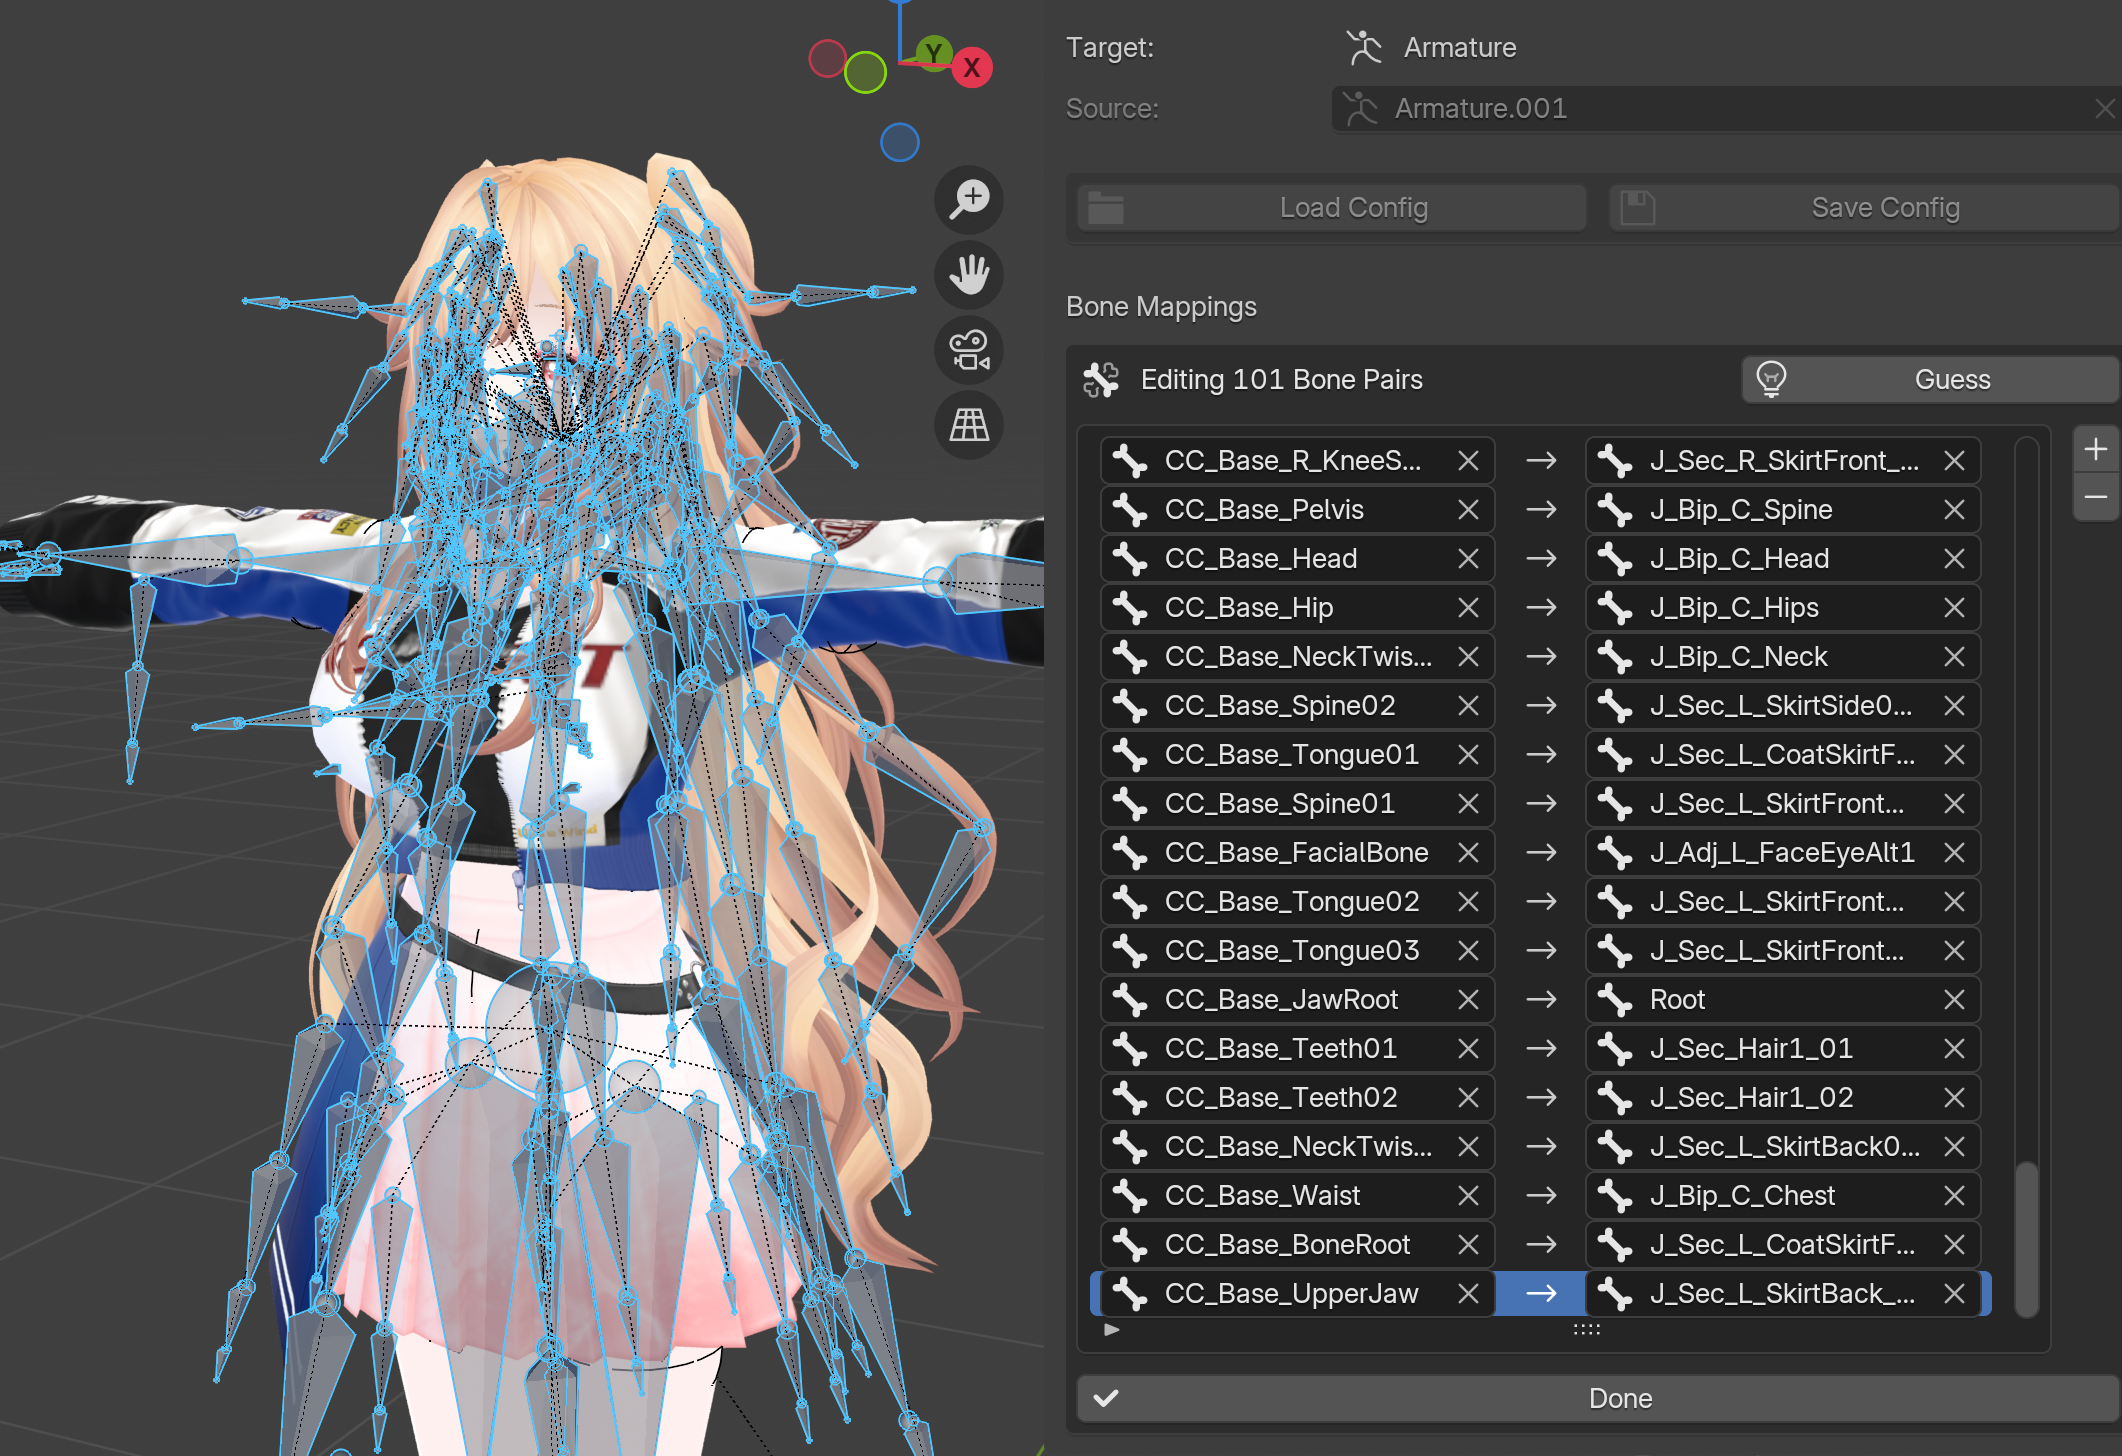Clear the J_Bip_C_Head target bone
The width and height of the screenshot is (2122, 1456).
pos(1953,559)
